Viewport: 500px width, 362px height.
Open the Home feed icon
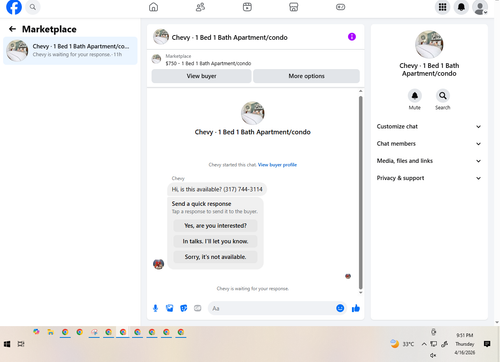[153, 7]
